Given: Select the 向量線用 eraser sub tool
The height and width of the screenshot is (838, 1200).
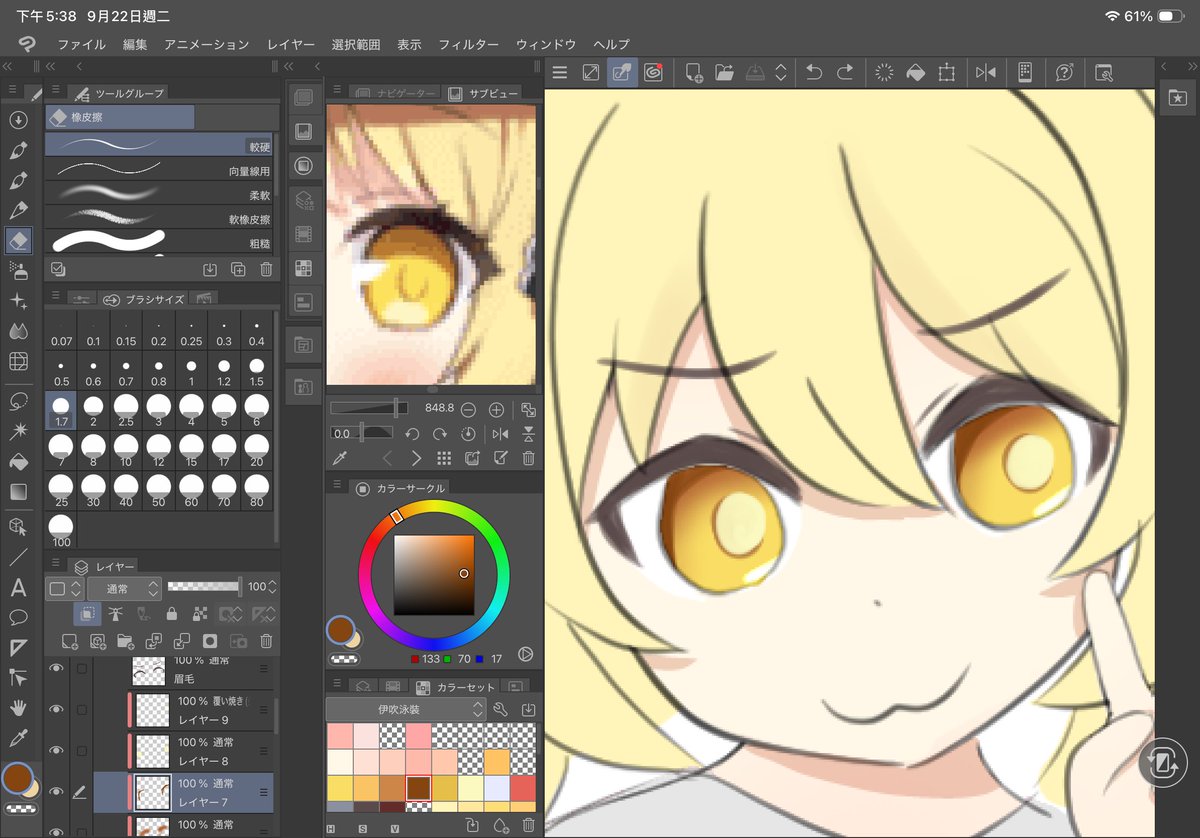Looking at the screenshot, I should [x=159, y=169].
